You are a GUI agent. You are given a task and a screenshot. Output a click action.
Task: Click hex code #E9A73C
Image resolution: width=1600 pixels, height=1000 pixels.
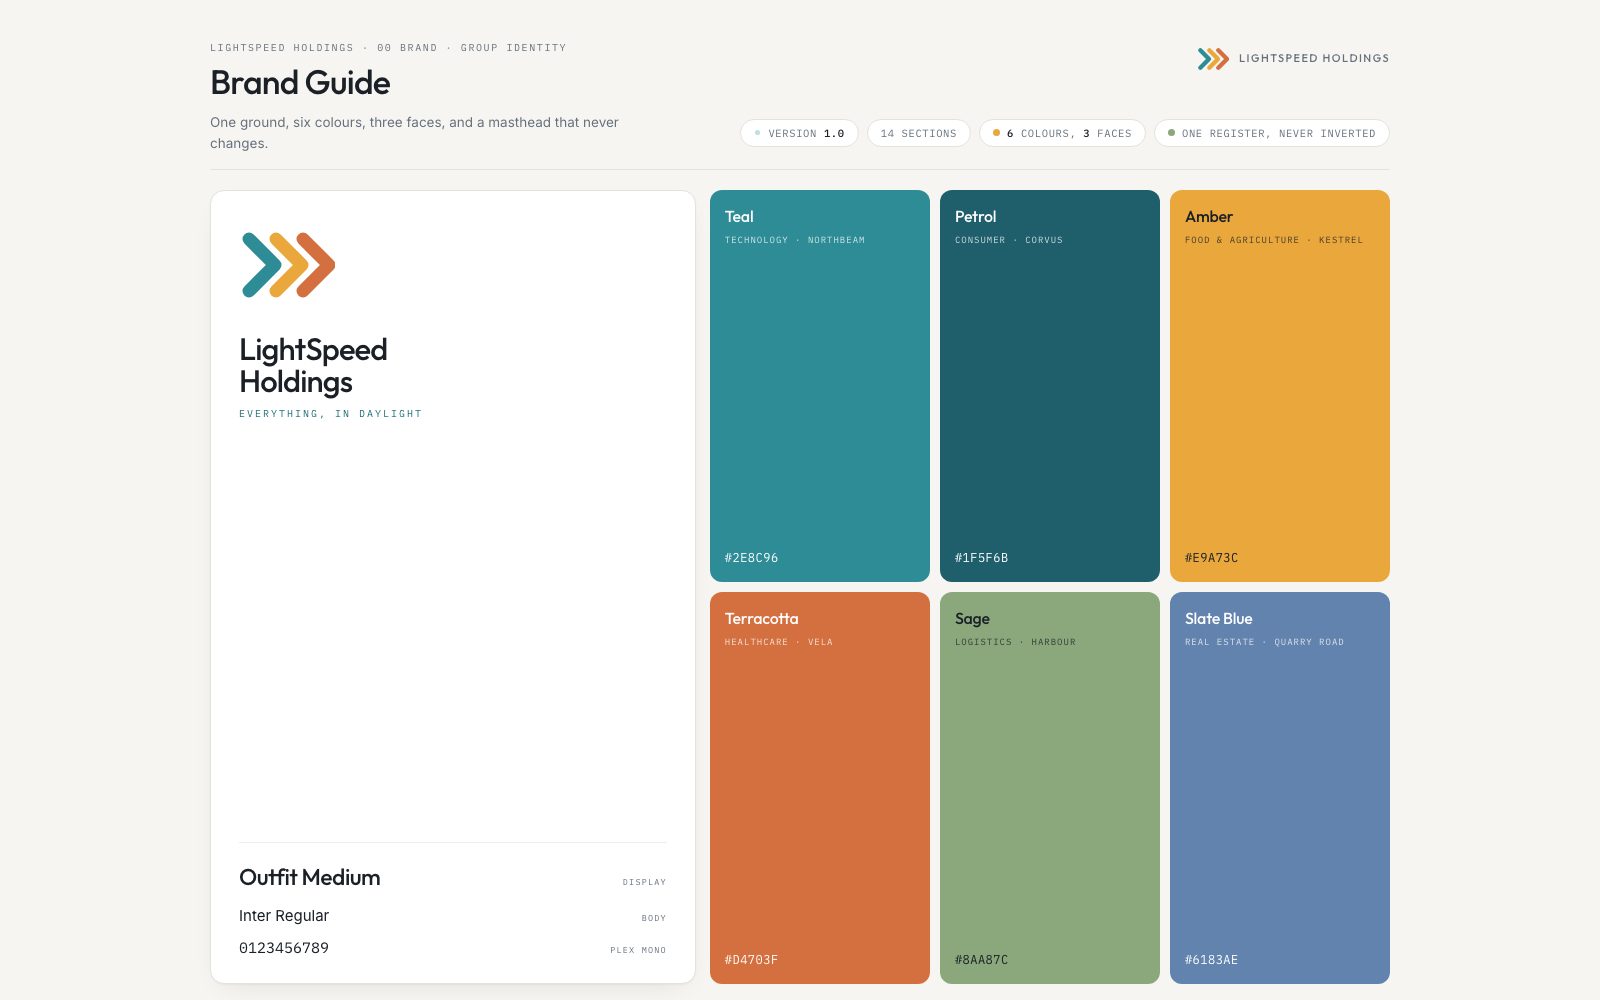click(x=1211, y=558)
